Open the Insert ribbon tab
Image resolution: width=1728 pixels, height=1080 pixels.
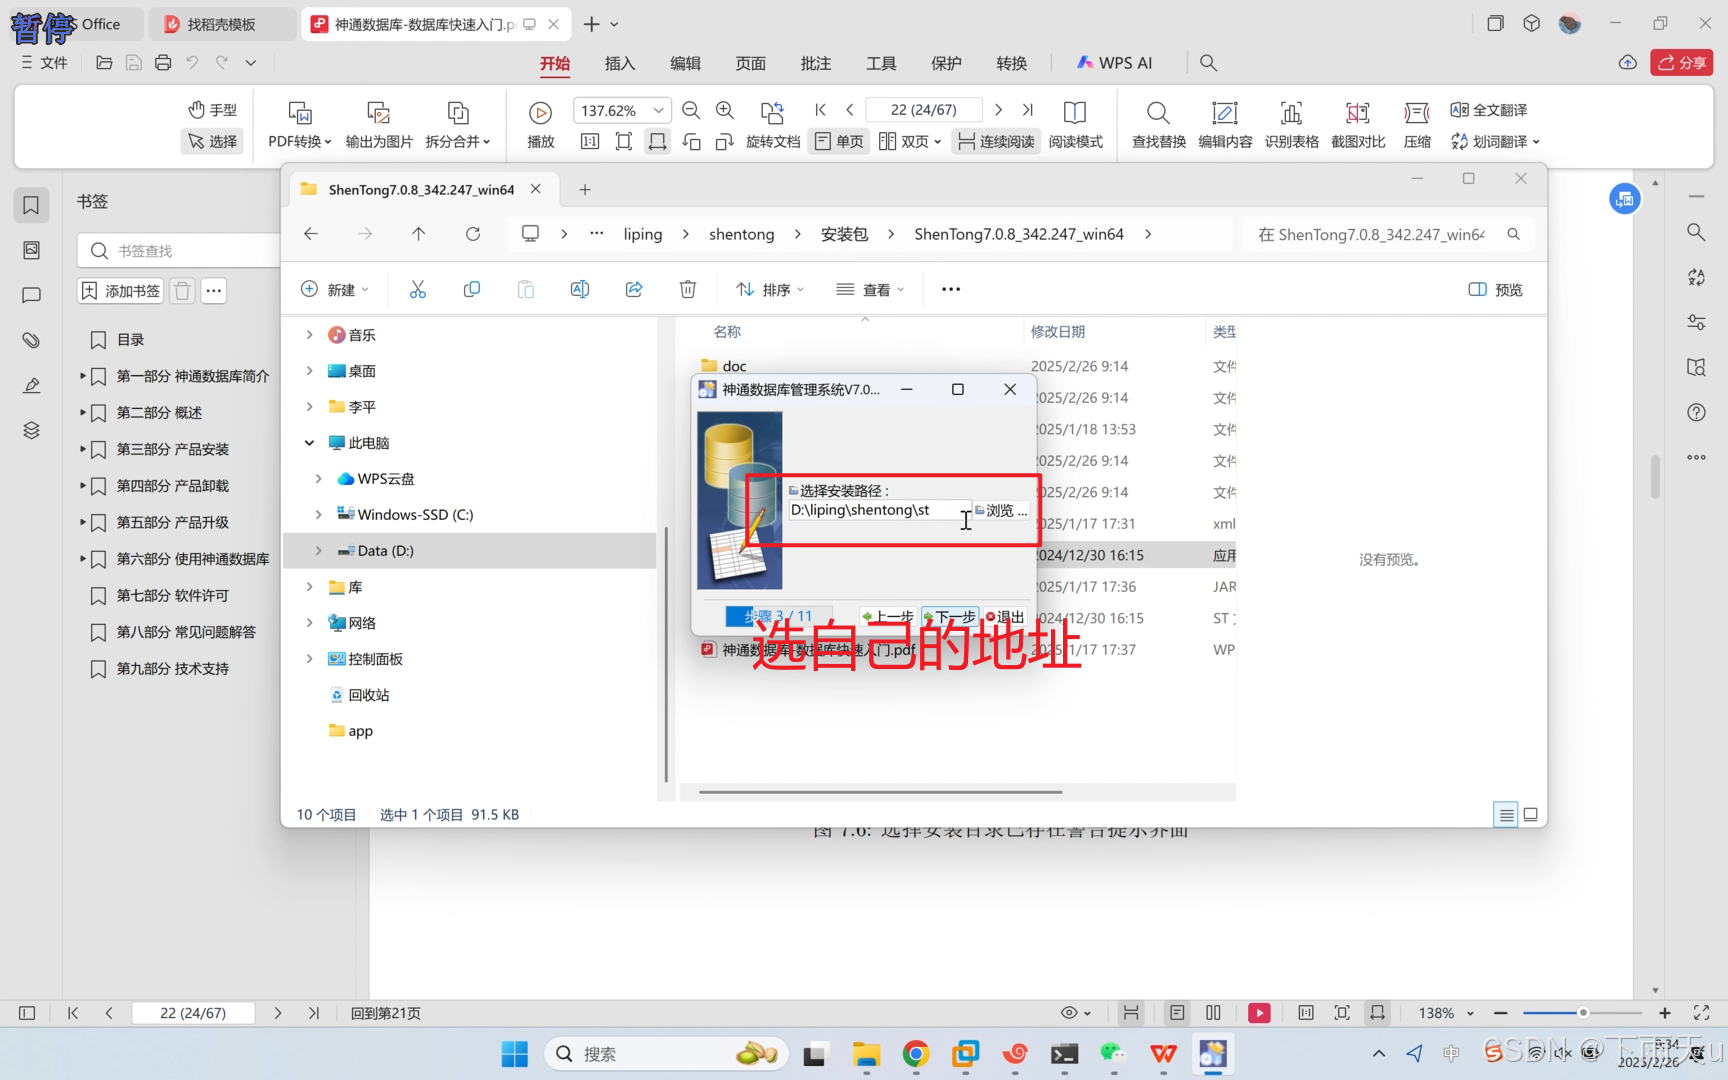point(619,63)
